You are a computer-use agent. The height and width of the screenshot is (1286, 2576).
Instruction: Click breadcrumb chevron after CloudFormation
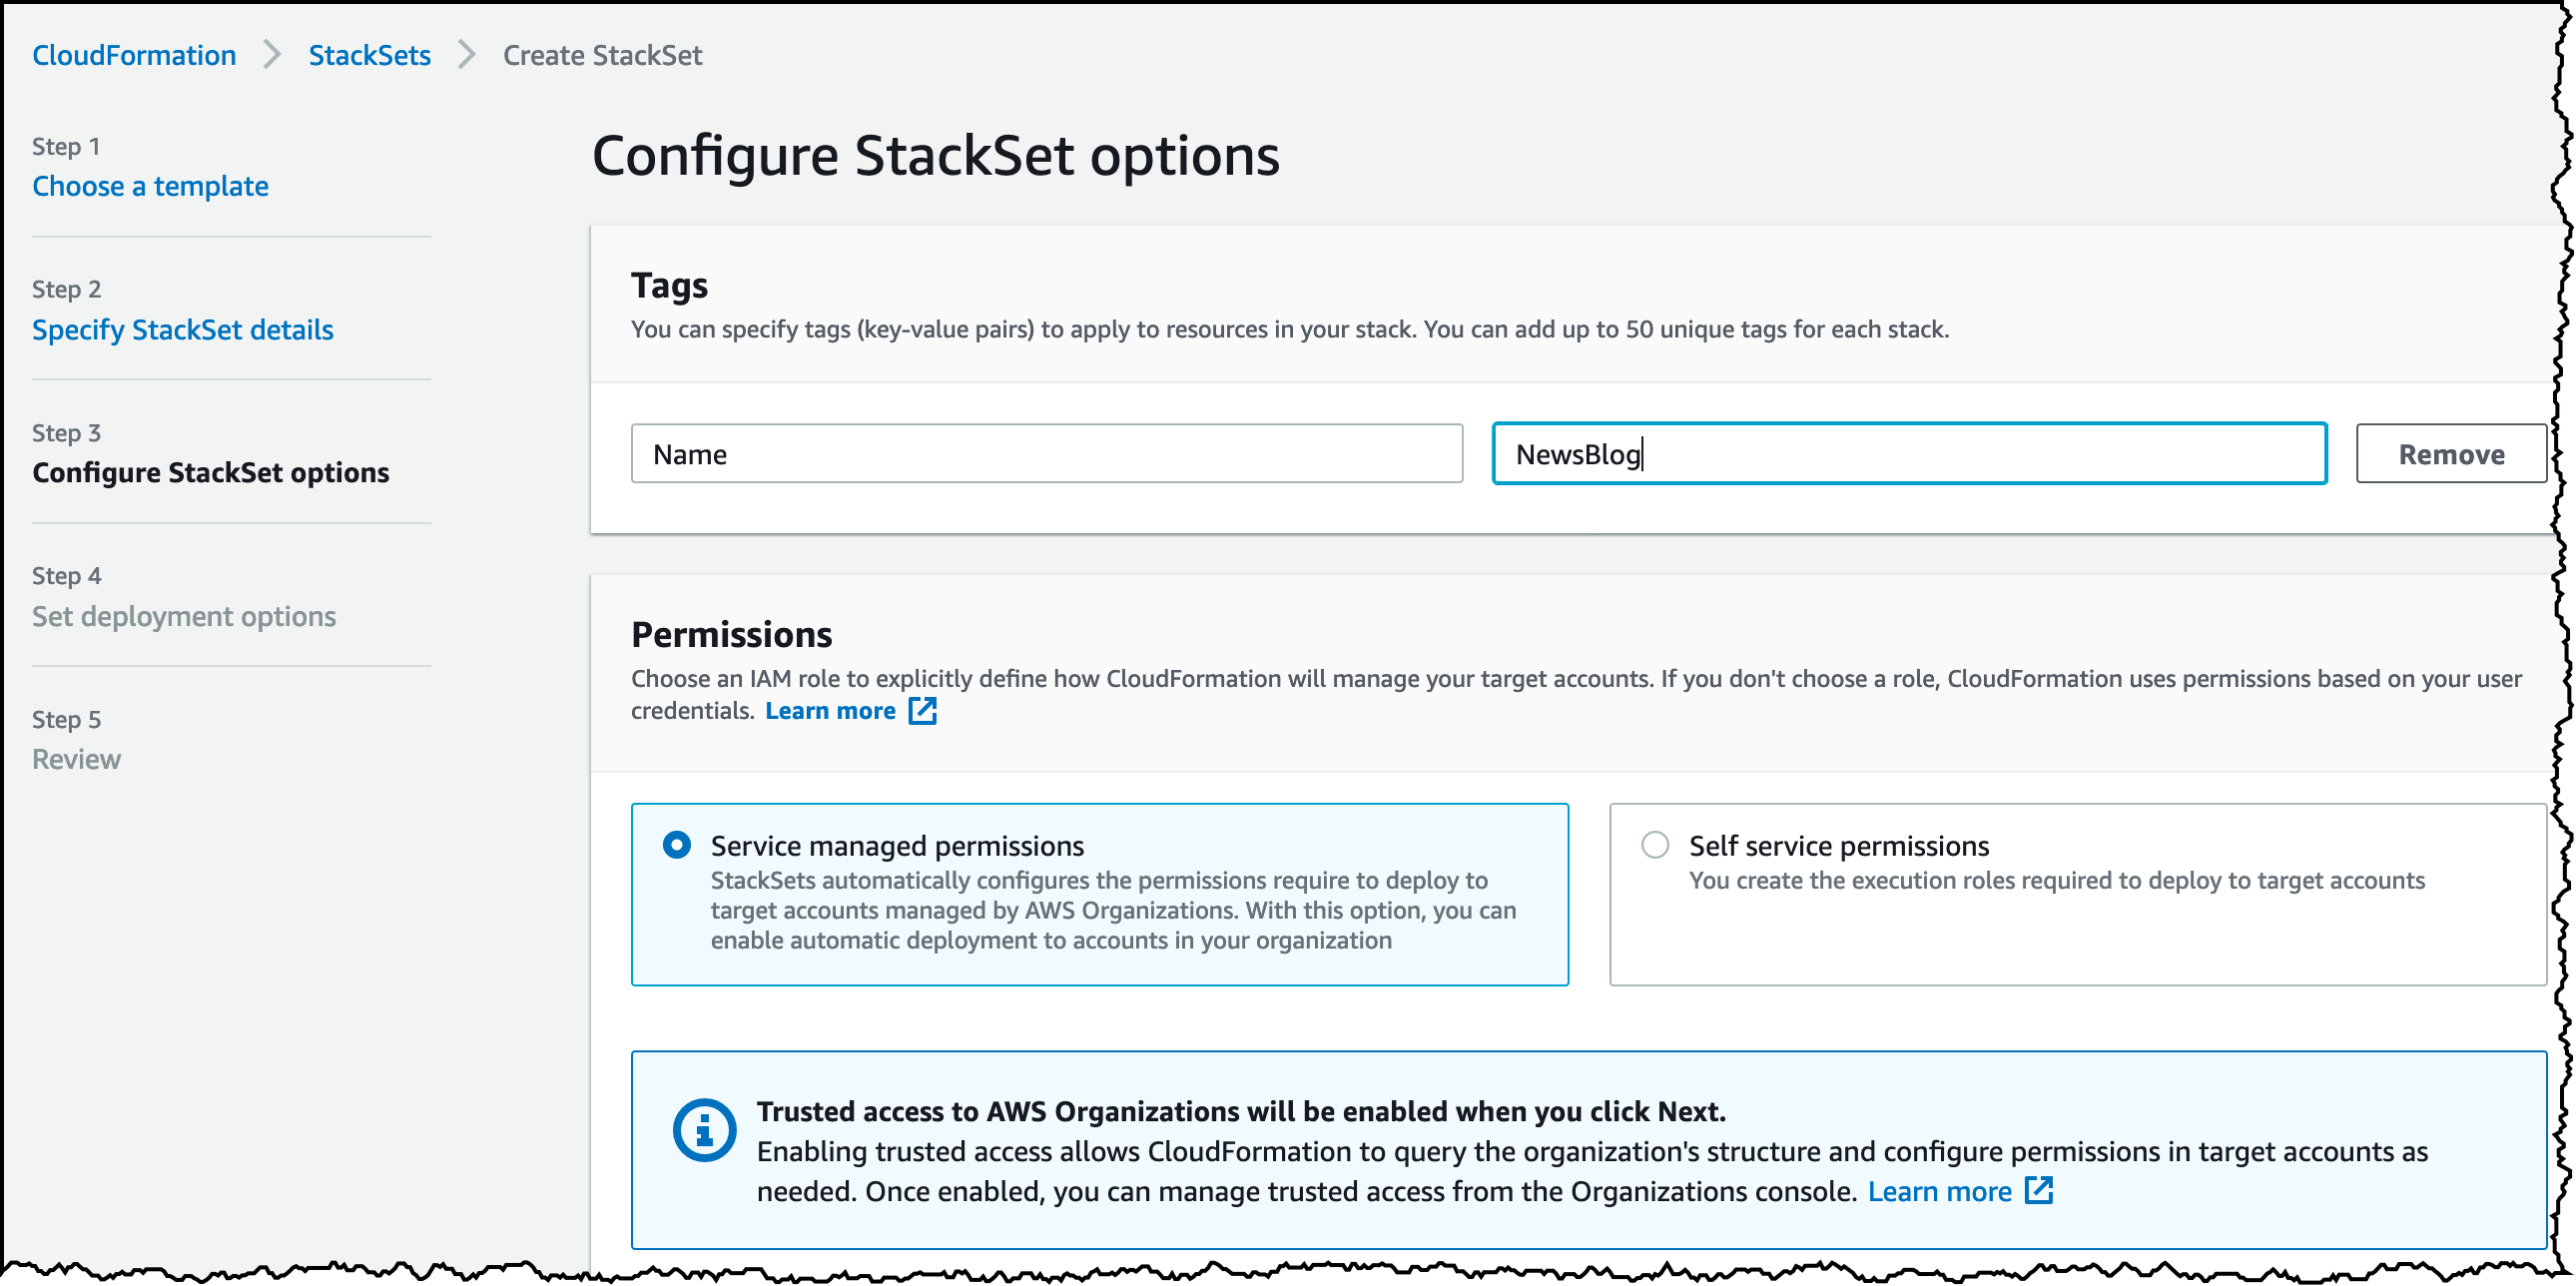[272, 55]
